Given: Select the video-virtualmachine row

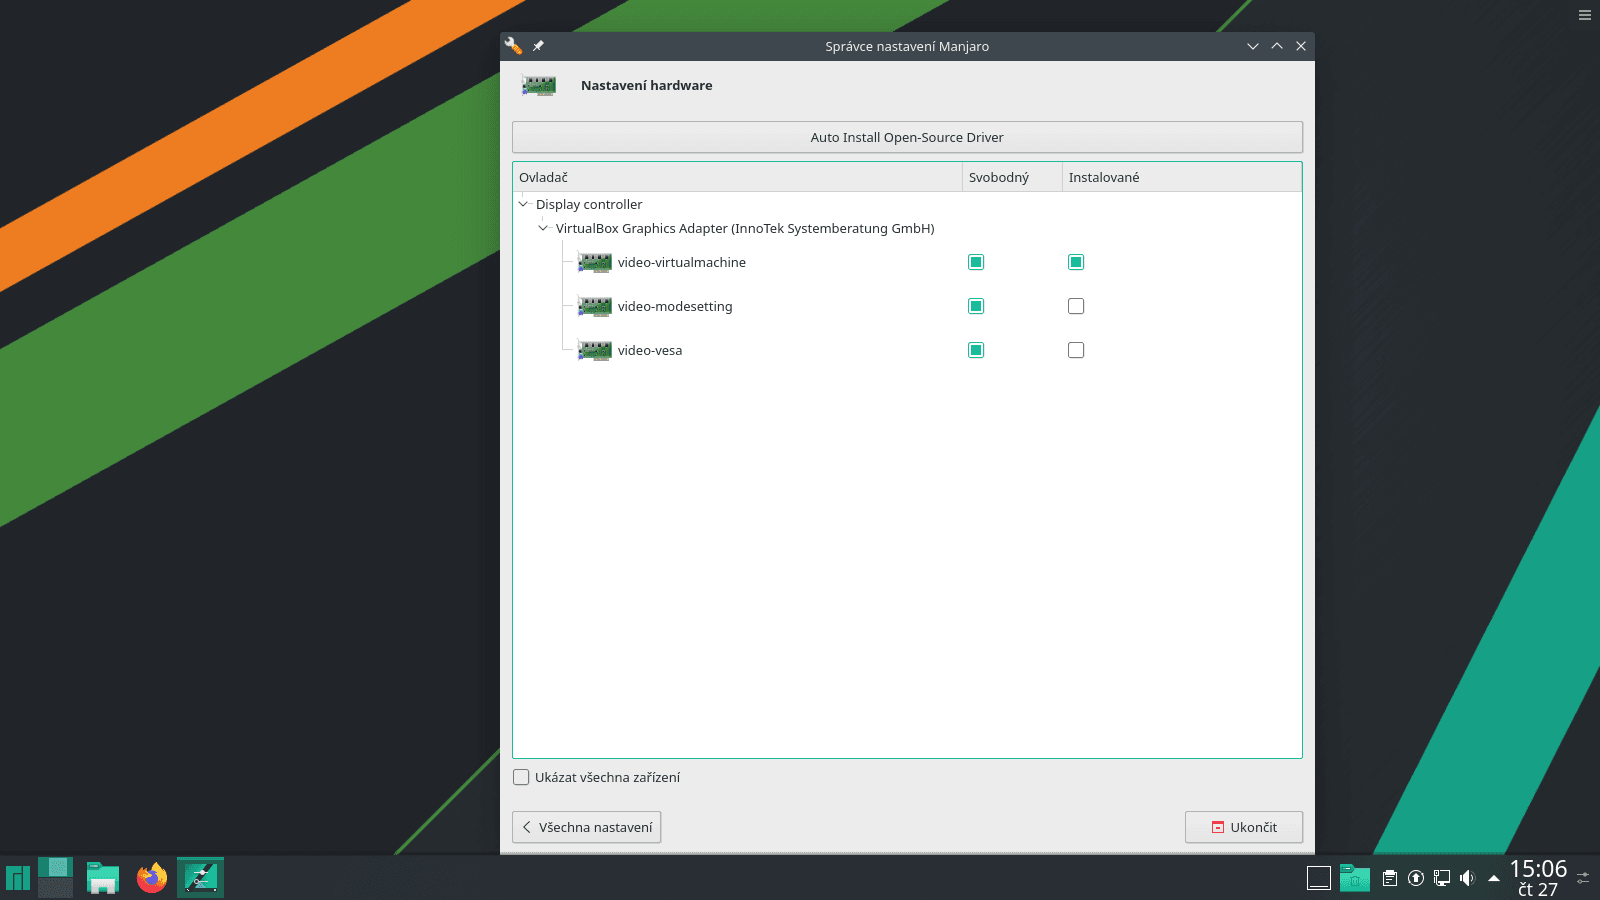Looking at the screenshot, I should [x=907, y=262].
